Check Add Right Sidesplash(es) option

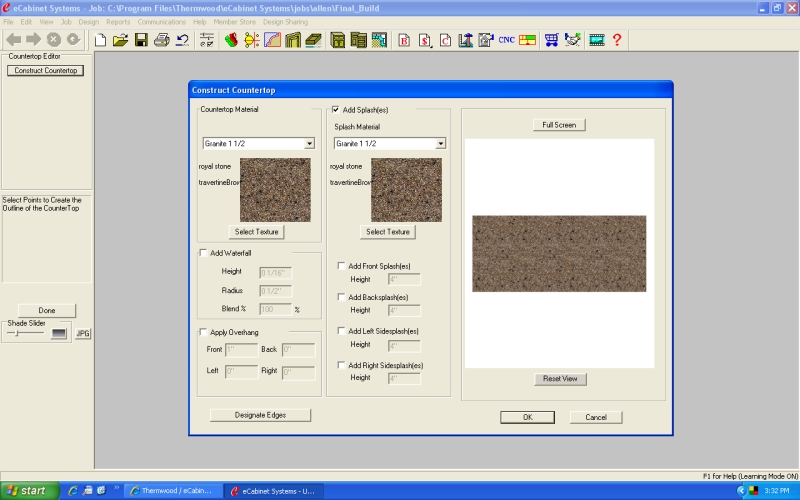(x=341, y=365)
